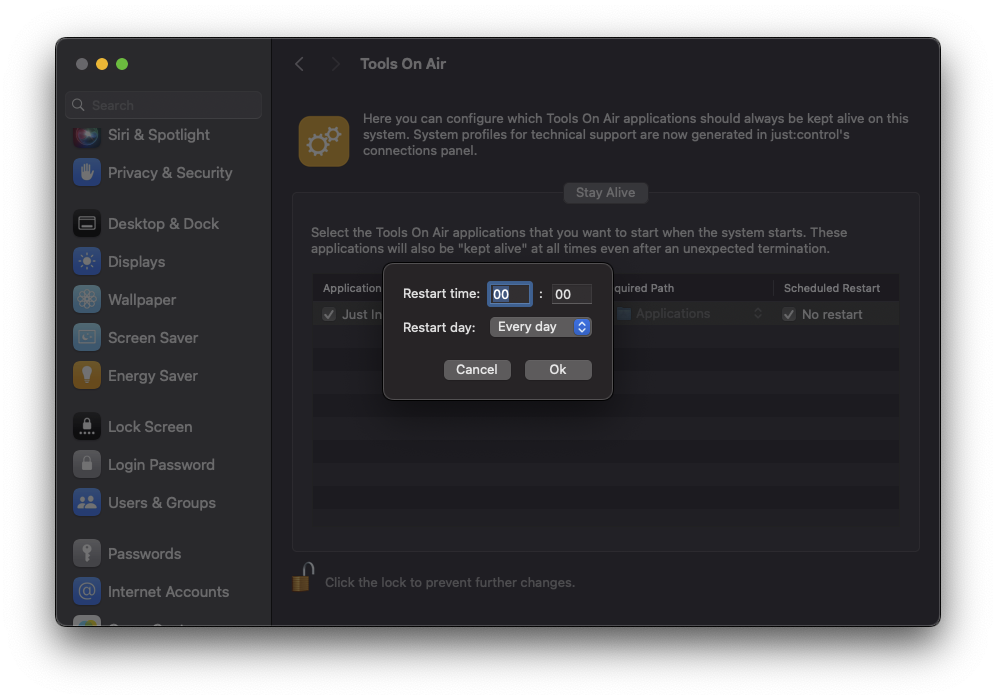Click the Tools On Air gears icon

tap(324, 141)
